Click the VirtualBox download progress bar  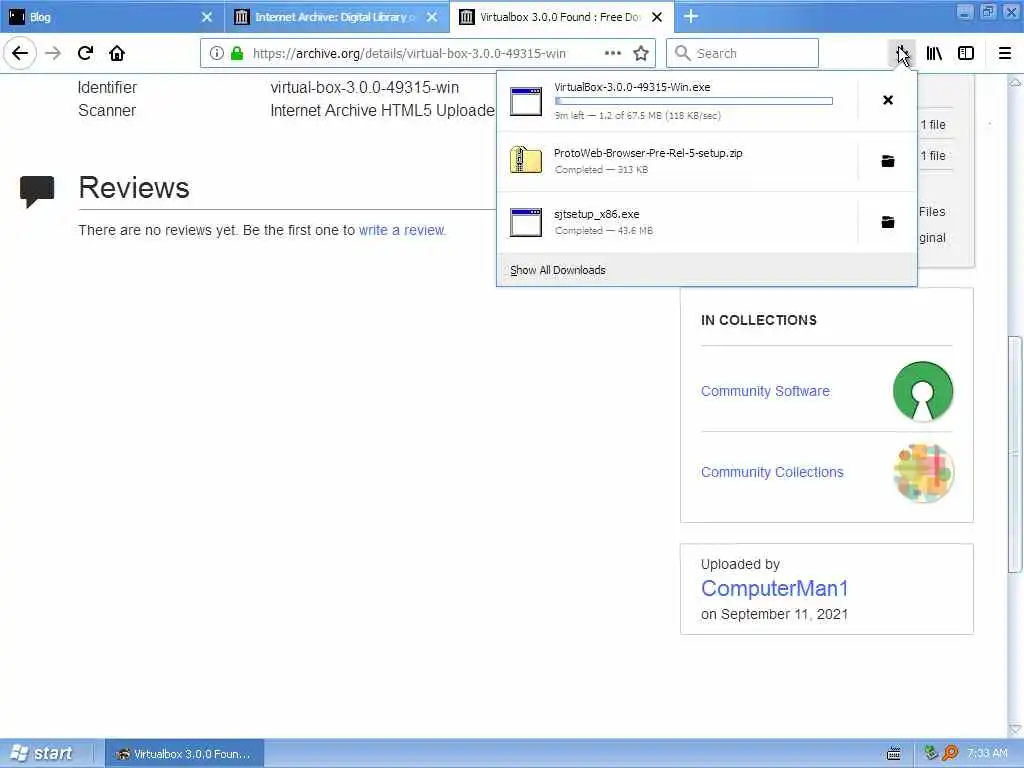(x=694, y=101)
